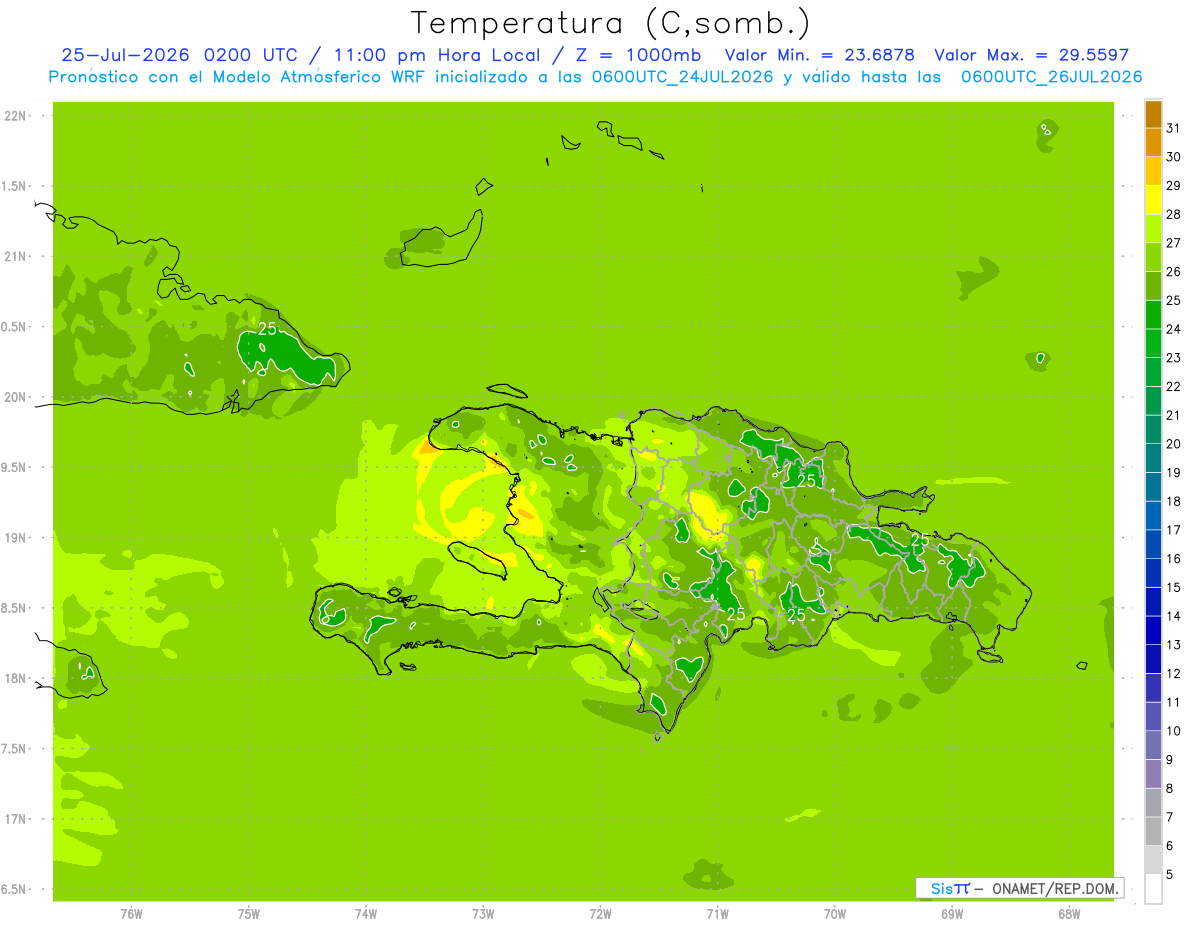Pick the dark blue swatch between 12 and 13
Screen dimensions: 1200x927
point(1153,659)
